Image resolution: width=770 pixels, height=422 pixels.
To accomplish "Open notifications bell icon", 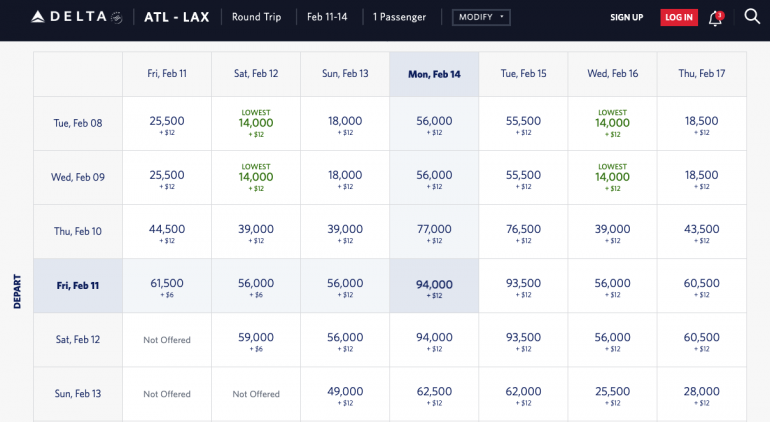I will pos(715,18).
